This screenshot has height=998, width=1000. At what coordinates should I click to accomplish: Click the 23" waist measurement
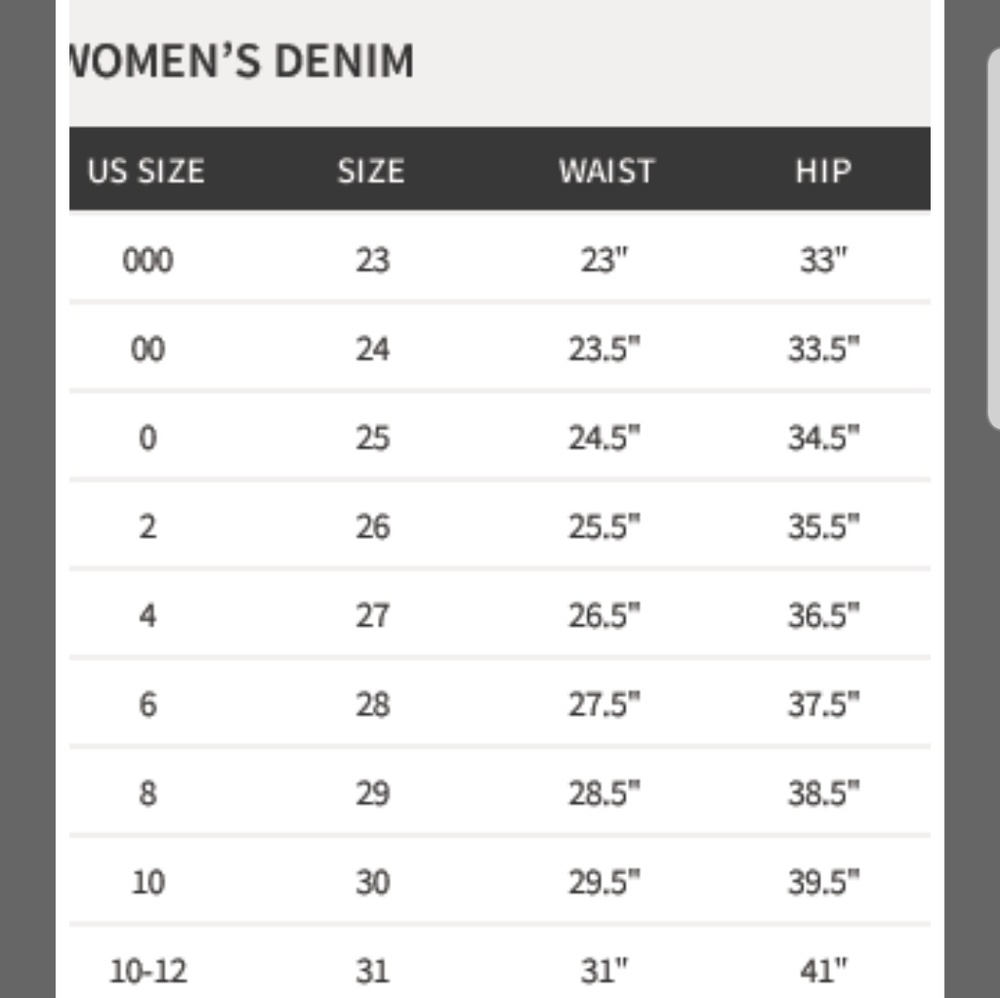coord(604,261)
